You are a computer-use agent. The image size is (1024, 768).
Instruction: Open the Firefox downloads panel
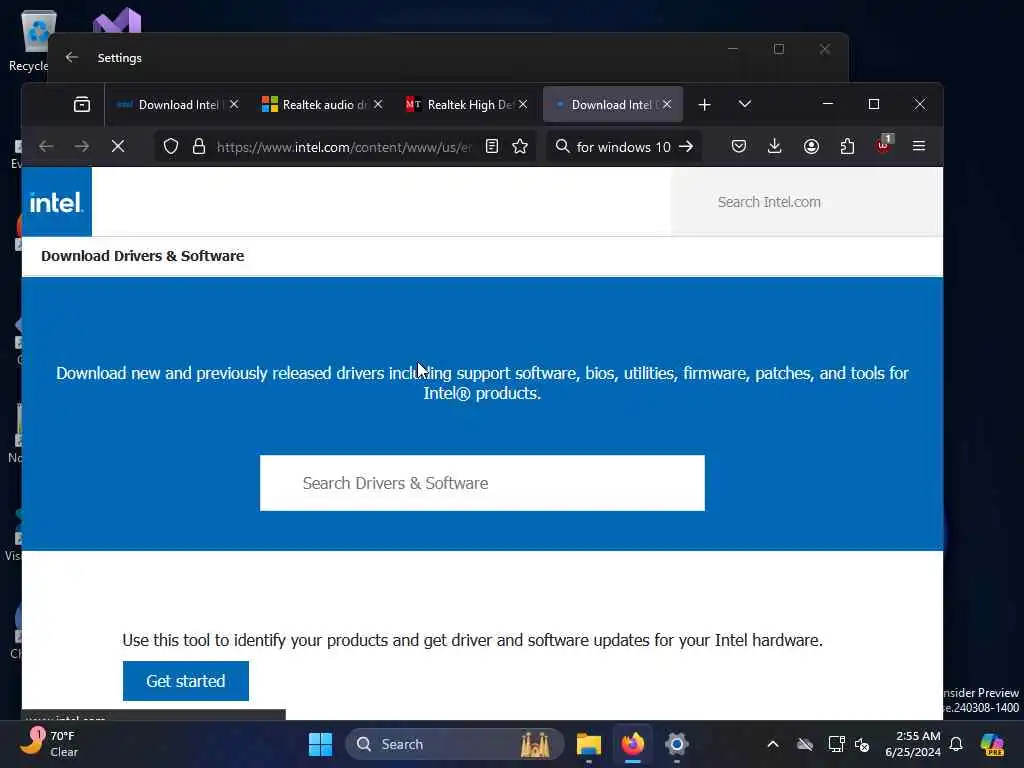(775, 146)
